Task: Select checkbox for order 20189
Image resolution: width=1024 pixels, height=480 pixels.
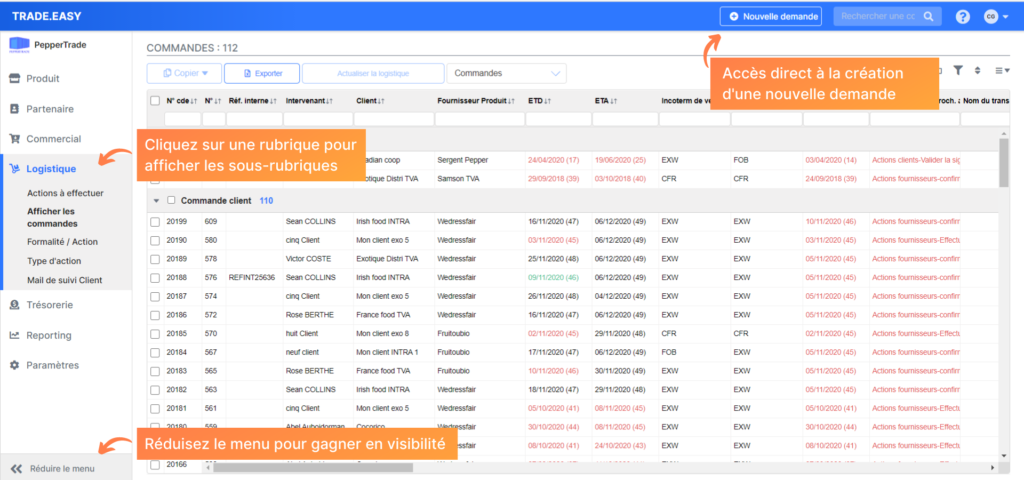Action: (x=155, y=259)
